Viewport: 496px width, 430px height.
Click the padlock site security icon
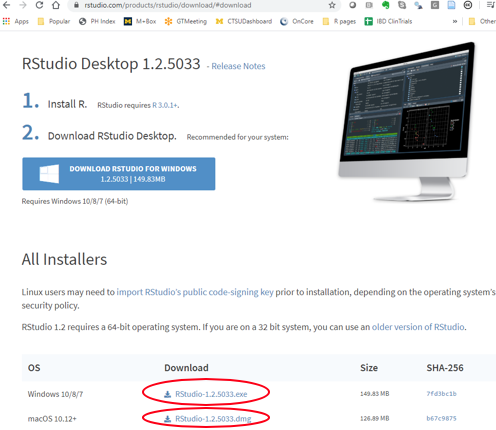coord(77,5)
